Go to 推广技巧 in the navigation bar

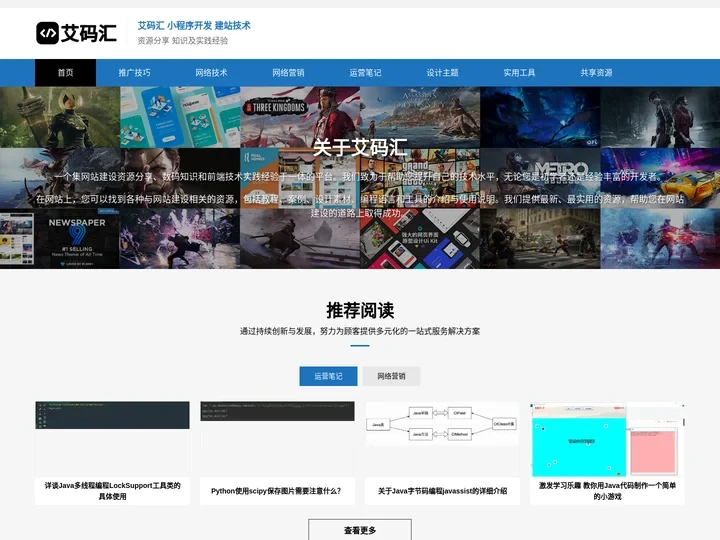pos(134,73)
